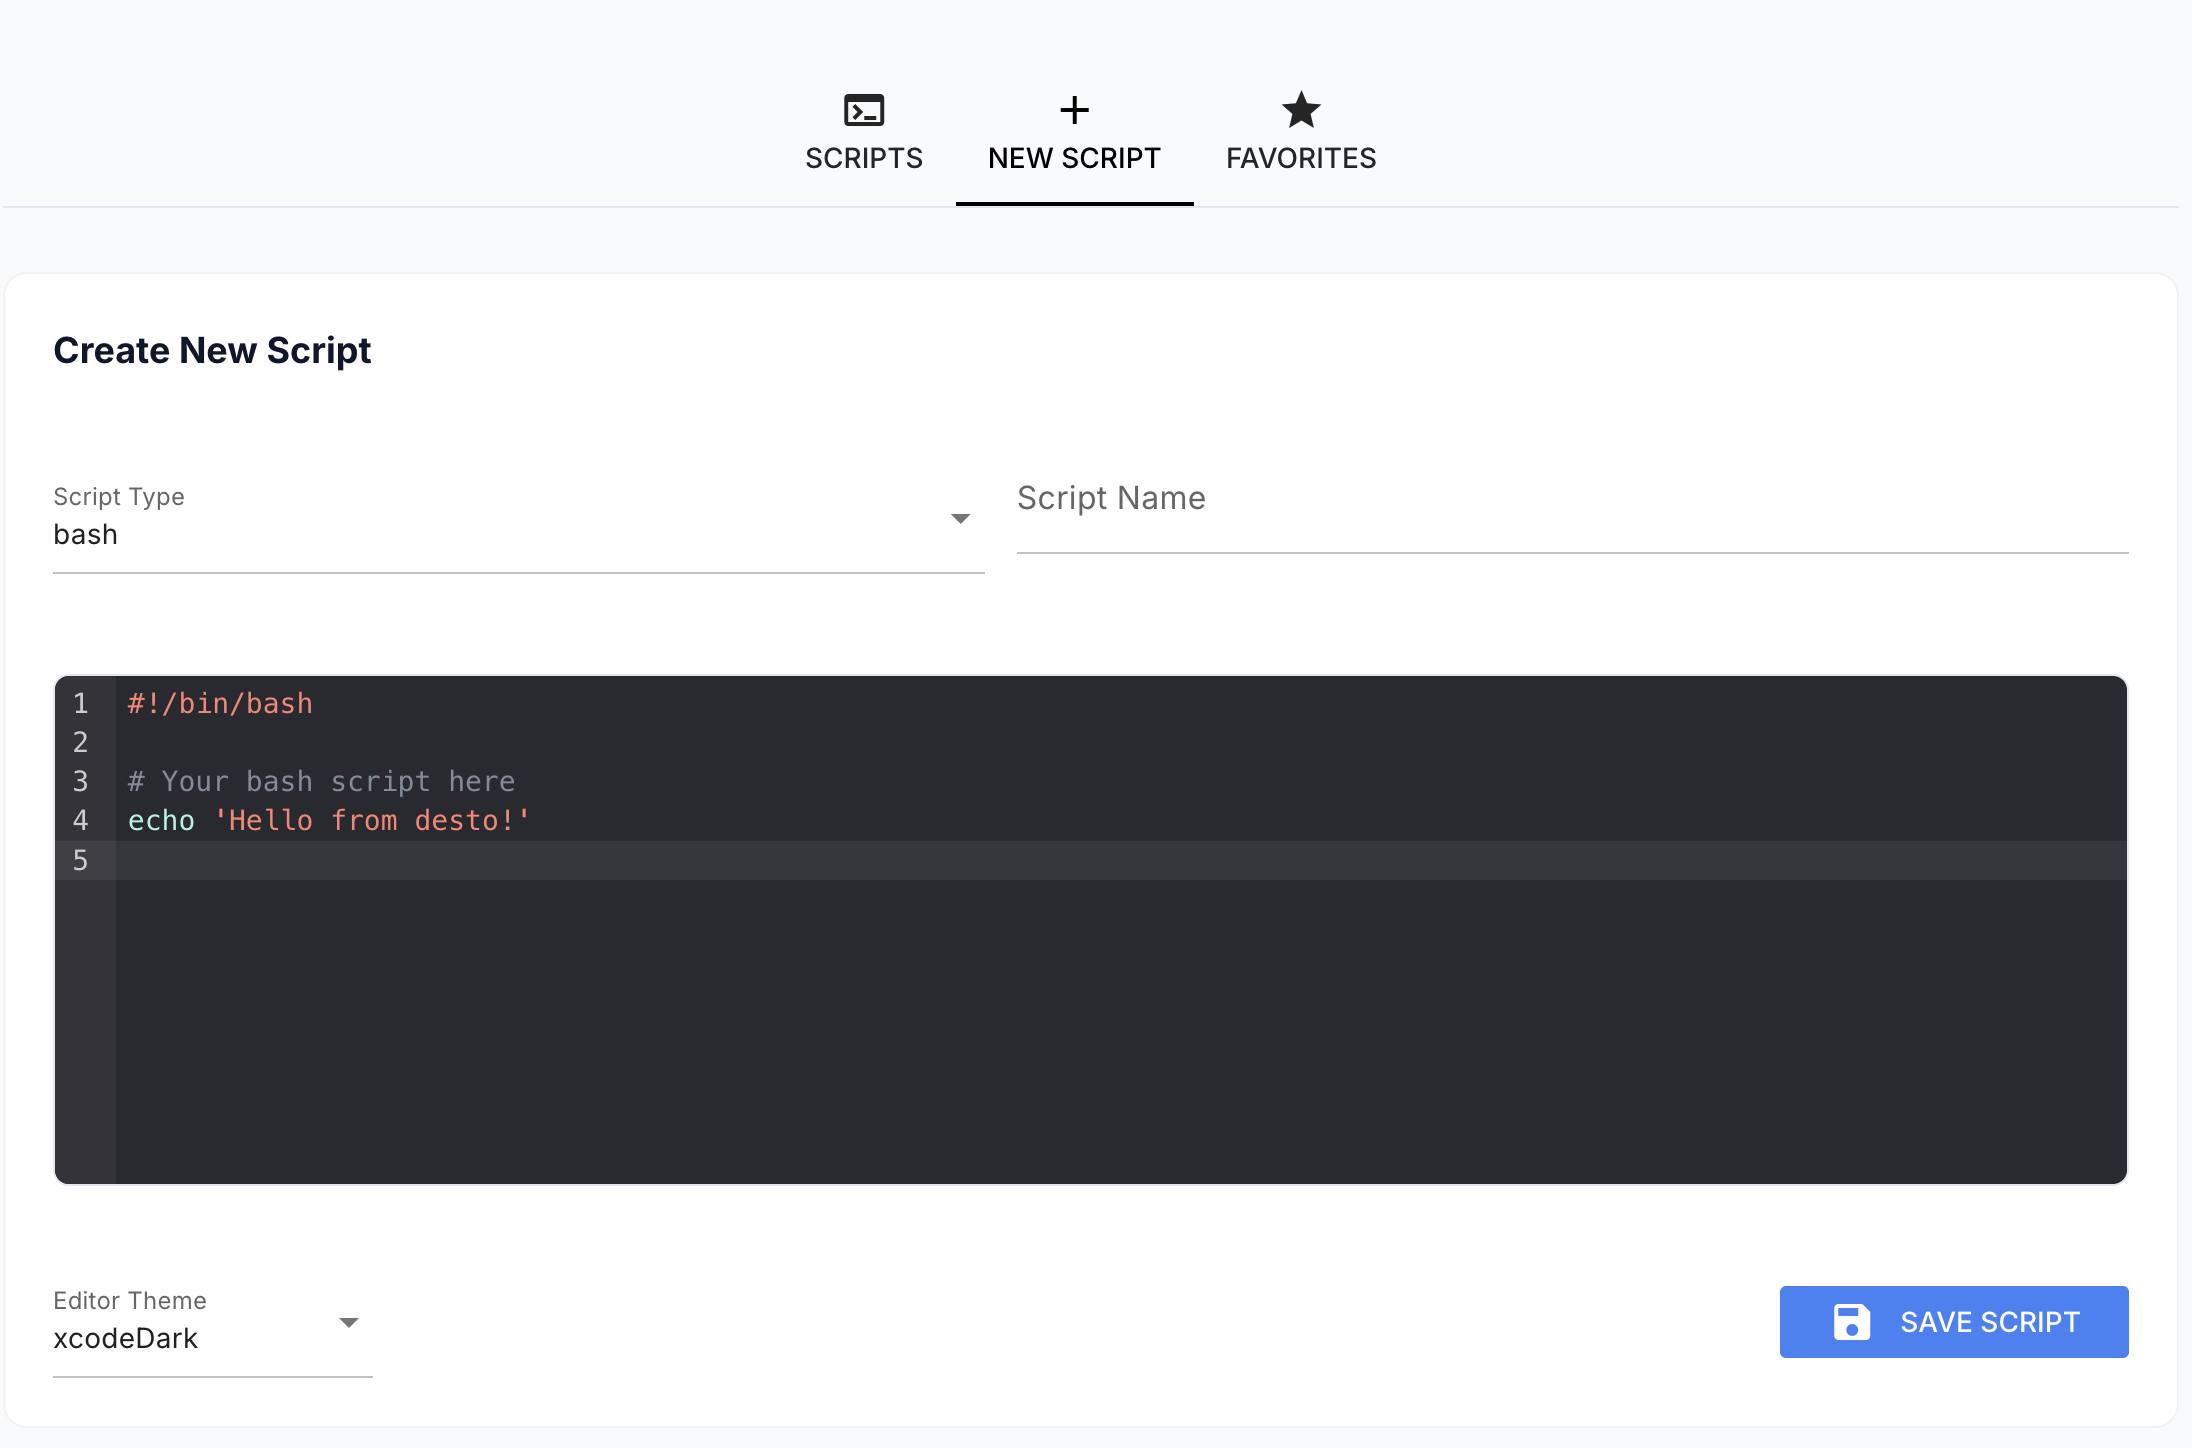
Task: Click the string 'Hello from desto!' in the editor
Action: [x=371, y=820]
